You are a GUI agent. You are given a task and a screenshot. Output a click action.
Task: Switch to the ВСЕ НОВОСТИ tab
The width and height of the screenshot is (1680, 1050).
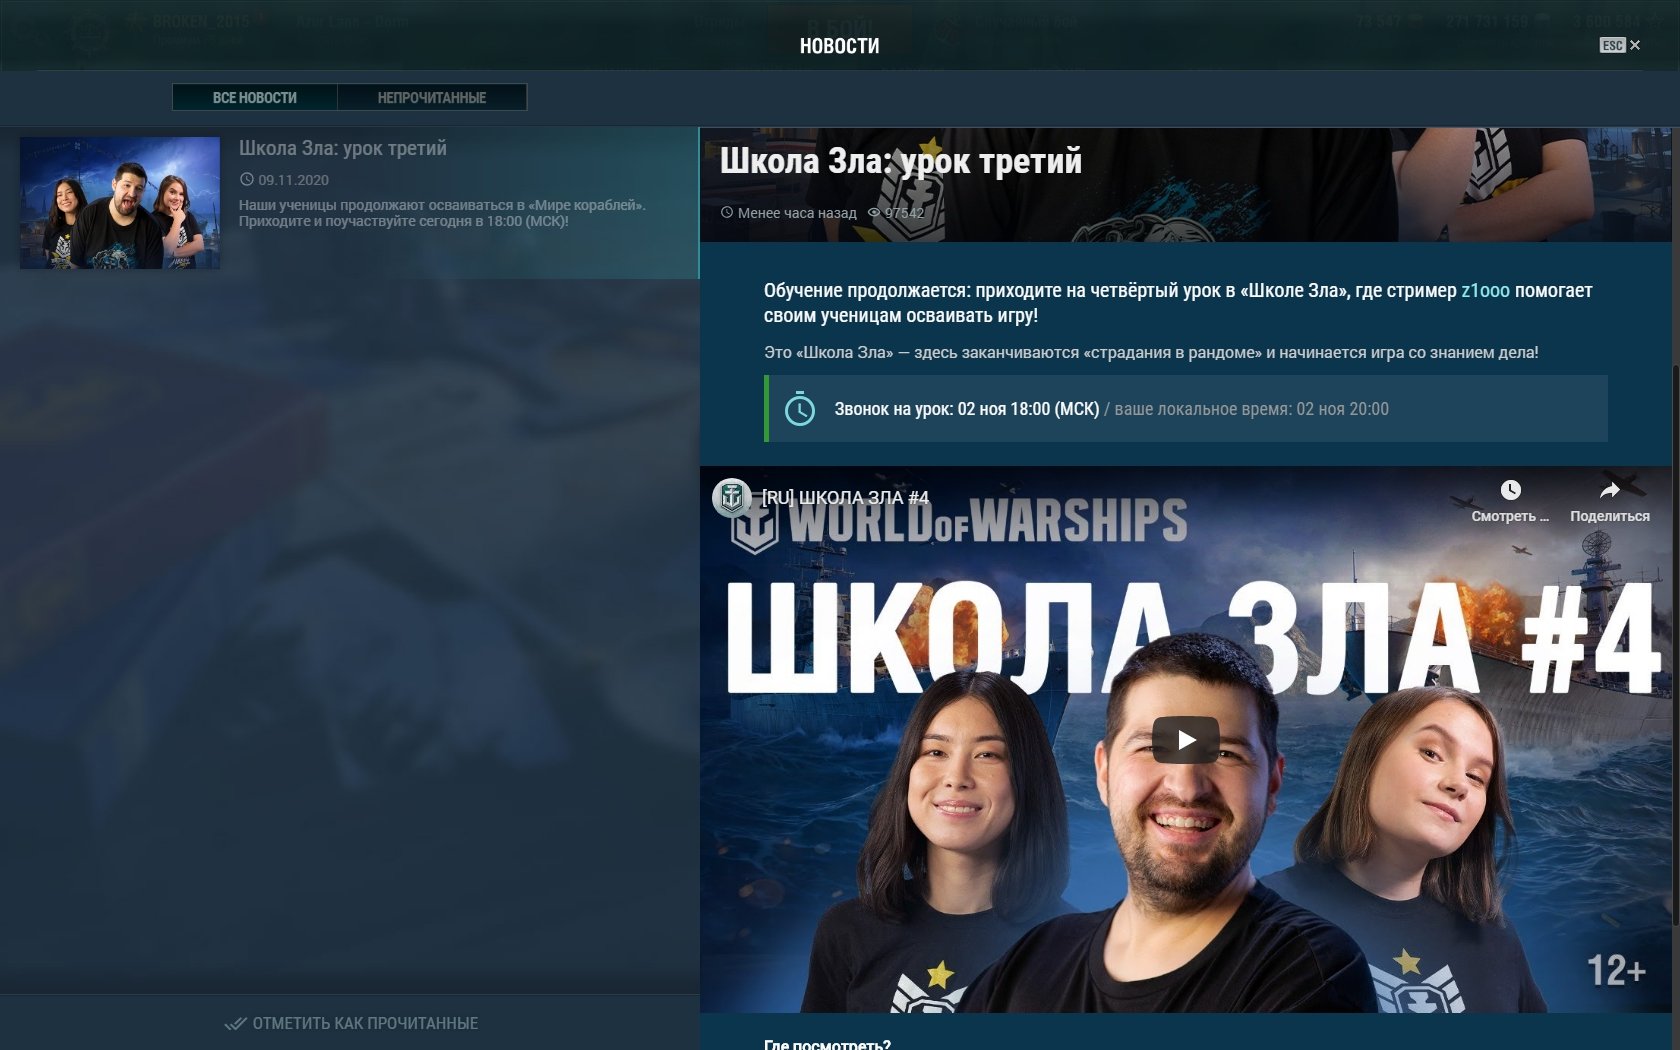tap(255, 97)
